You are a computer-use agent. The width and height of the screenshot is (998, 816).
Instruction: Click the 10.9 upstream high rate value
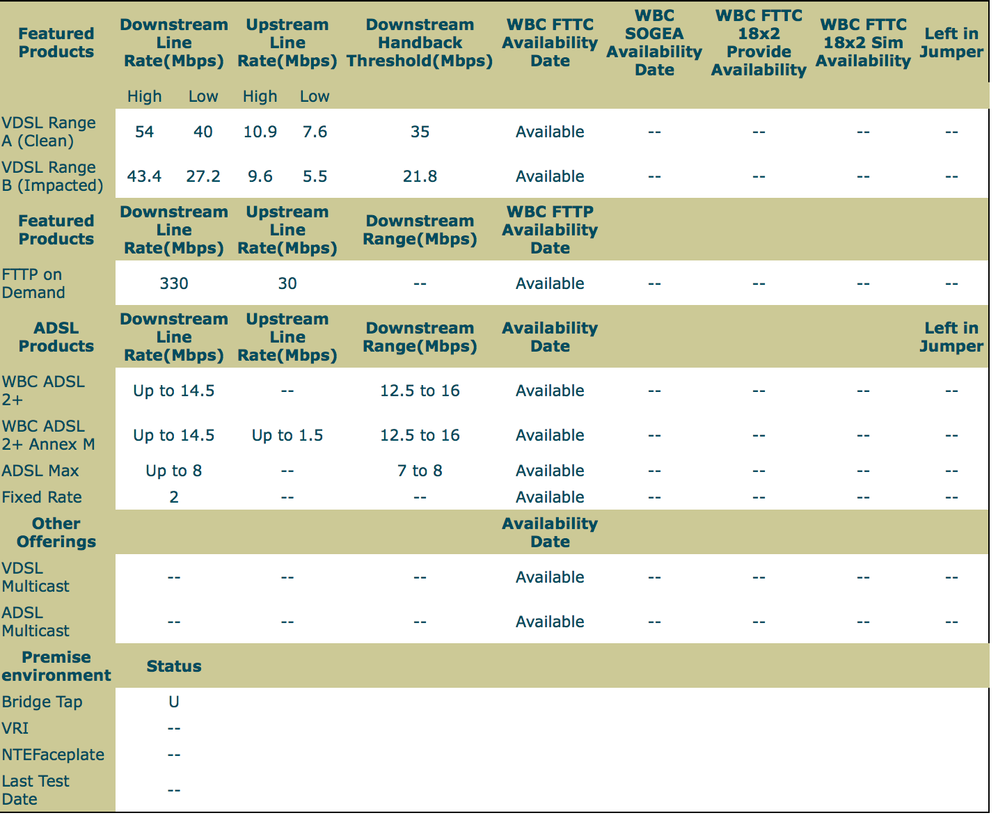(x=260, y=132)
